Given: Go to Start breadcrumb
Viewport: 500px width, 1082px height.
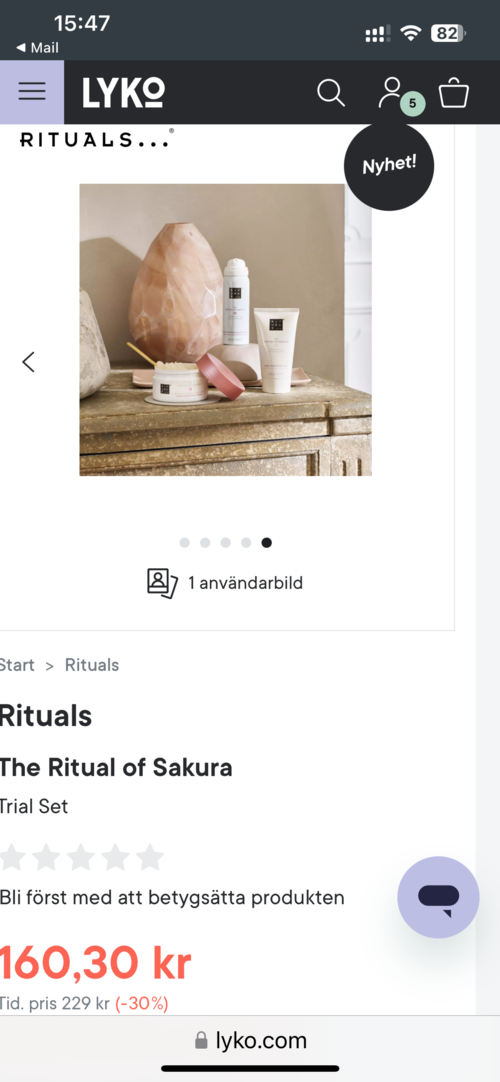Looking at the screenshot, I should coord(17,665).
